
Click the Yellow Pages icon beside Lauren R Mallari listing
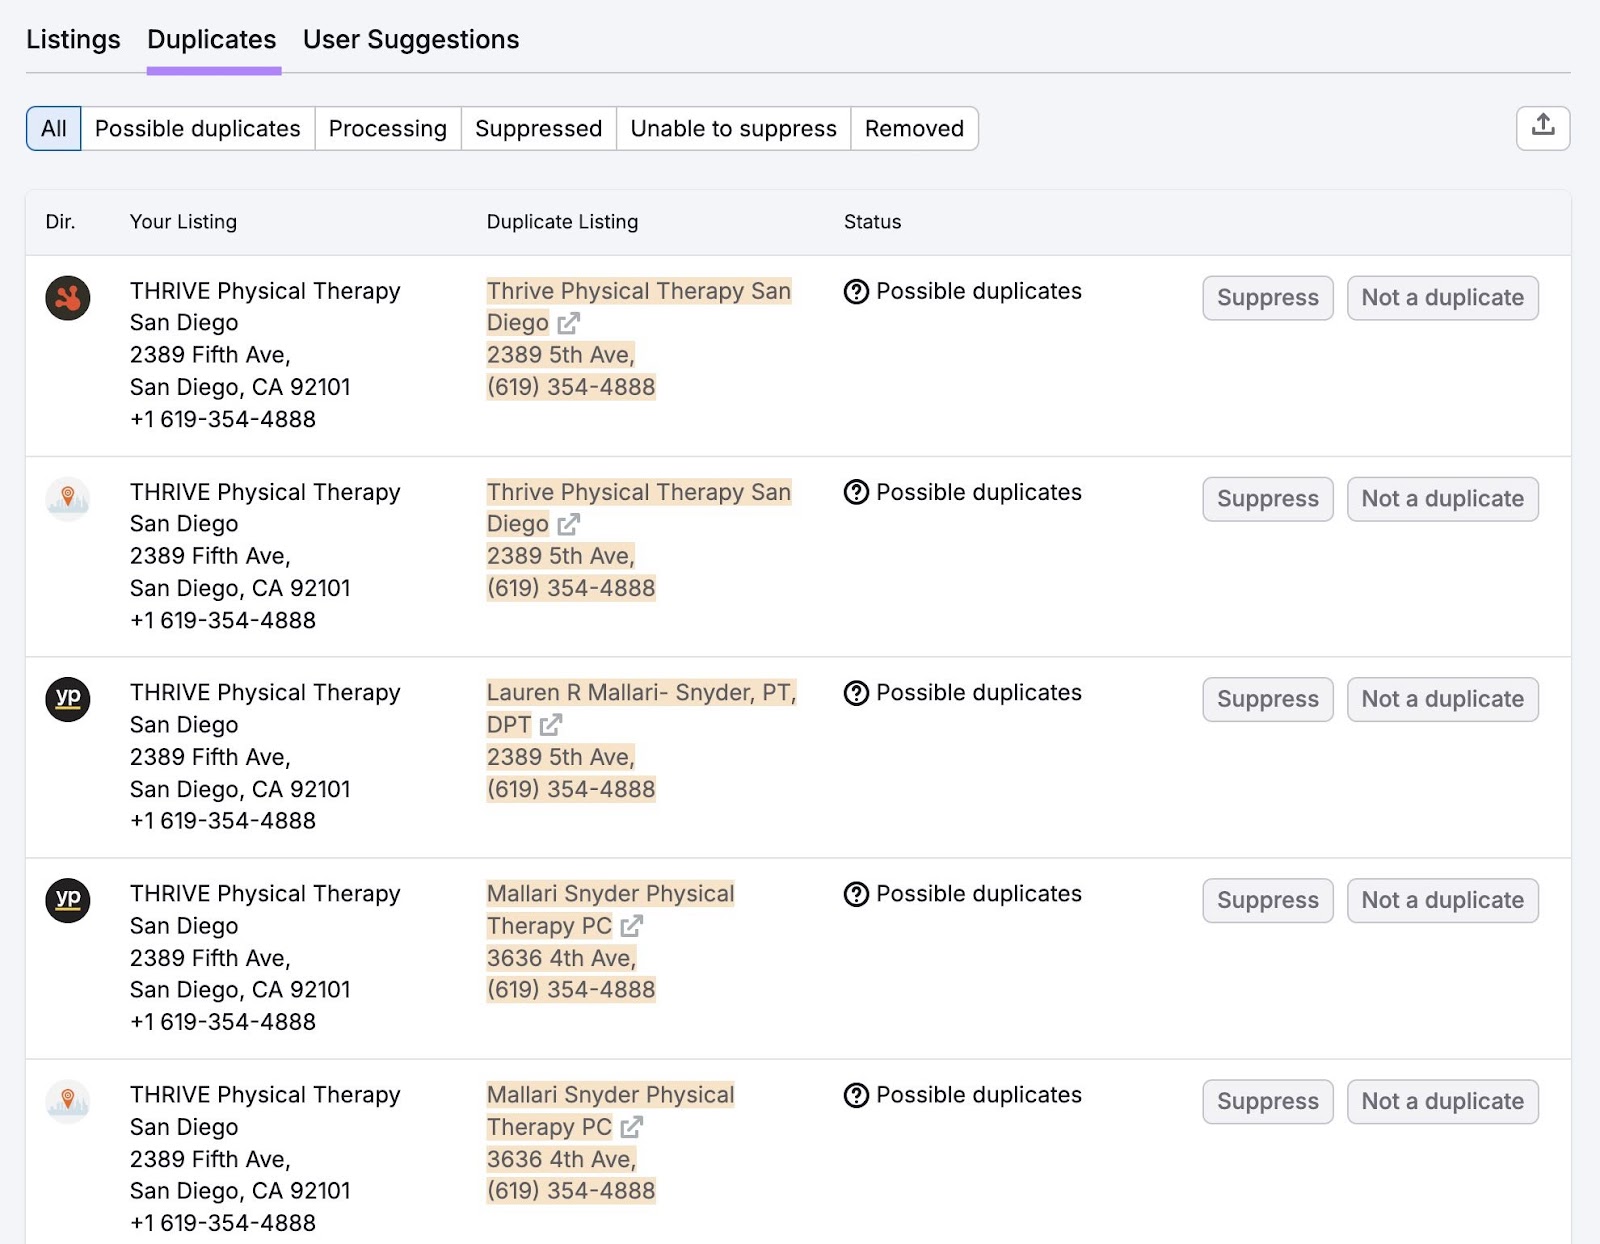[67, 699]
